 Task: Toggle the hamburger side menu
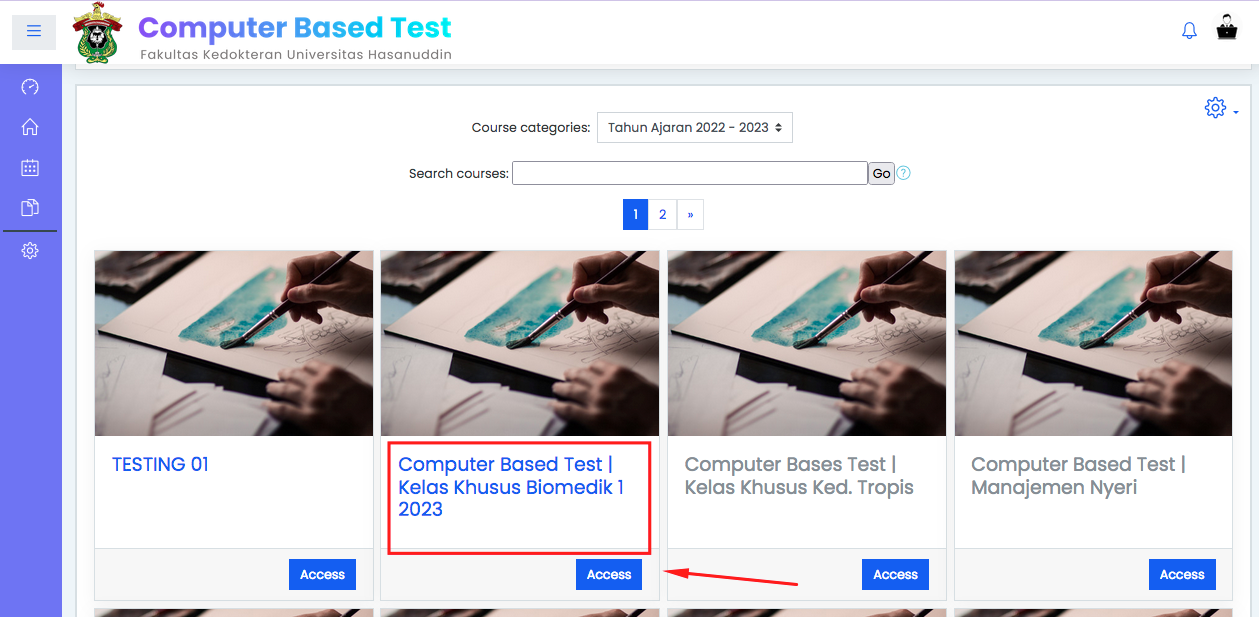[x=34, y=31]
